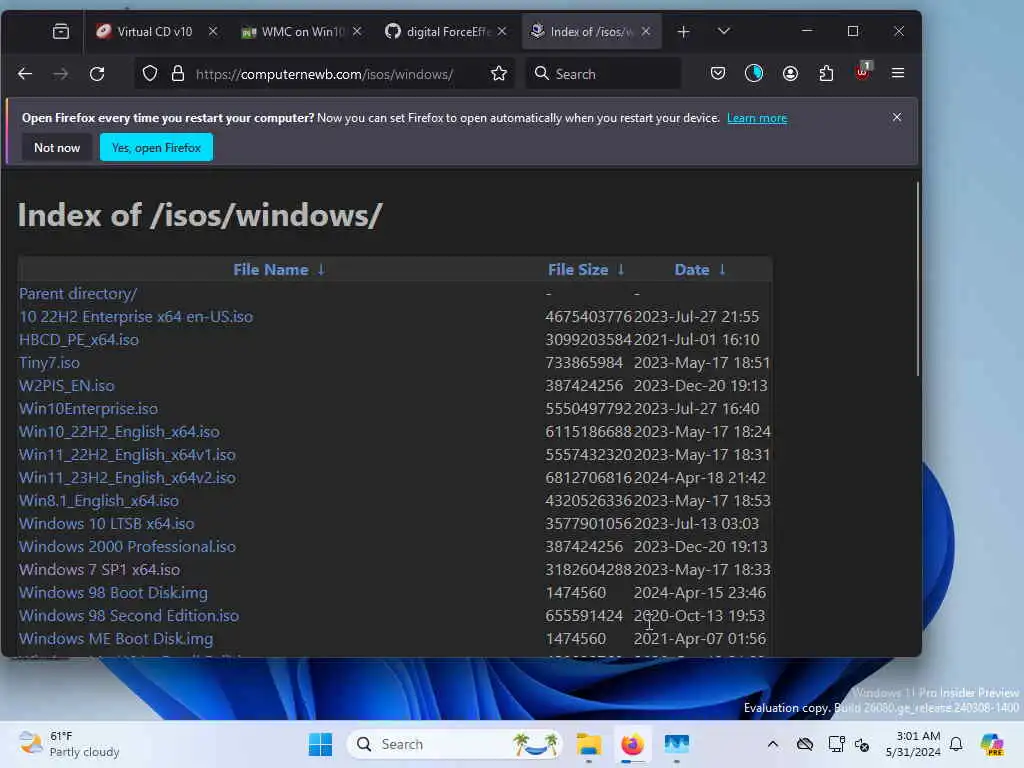Open the uBlock Origin extension icon
The image size is (1024, 768).
click(x=863, y=72)
